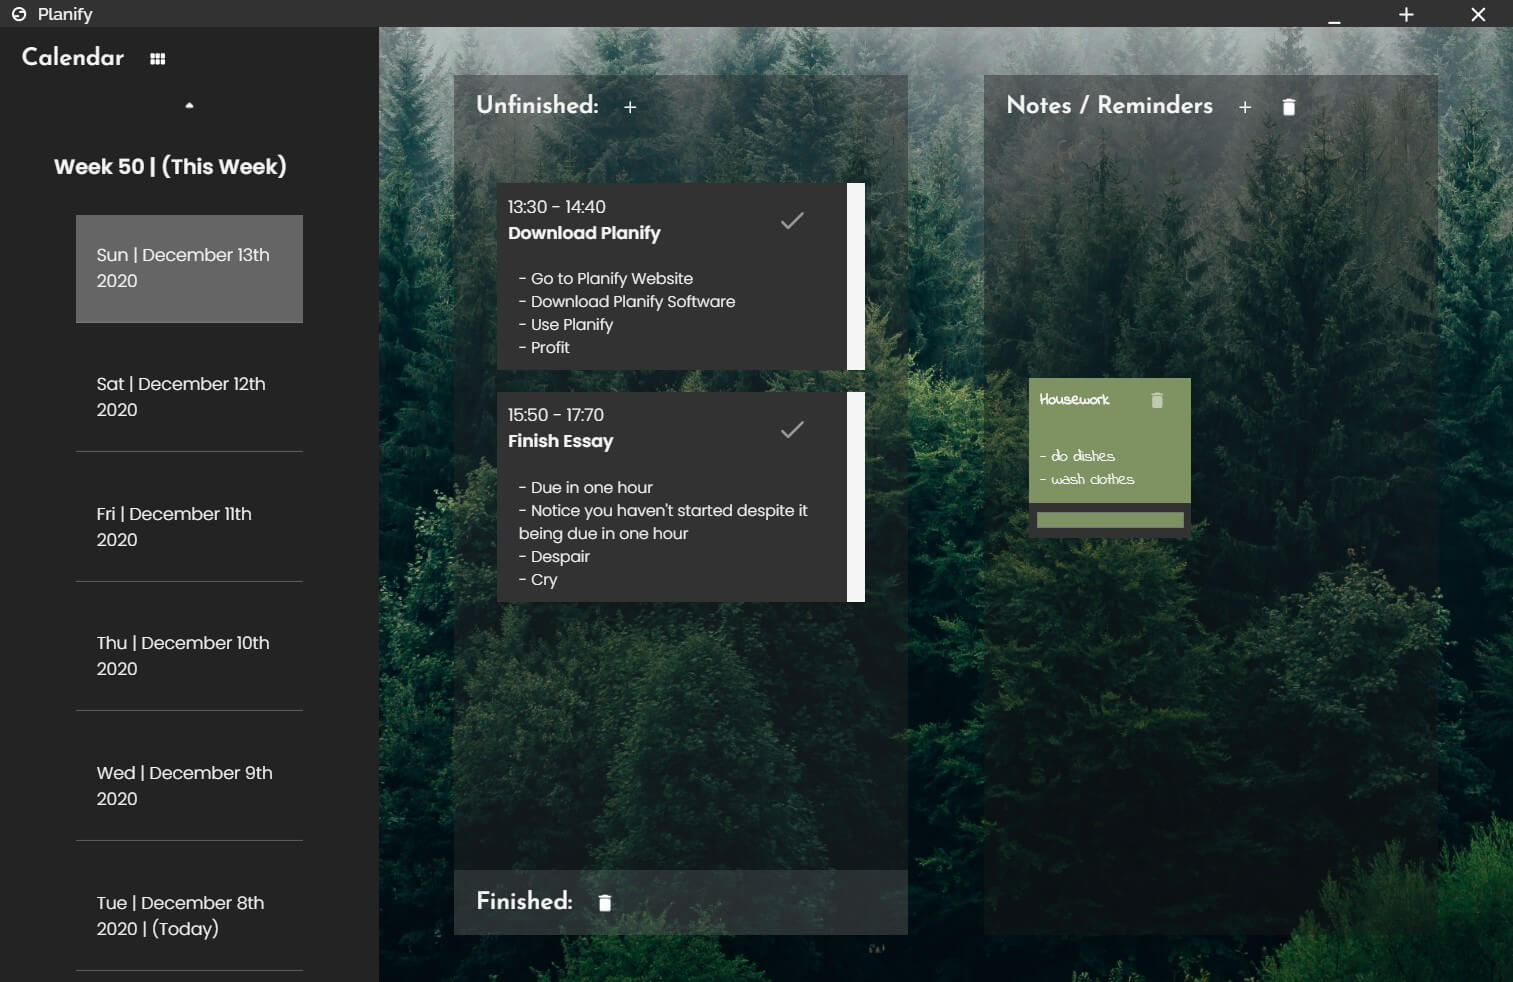Collapse the week list with the up arrow
The height and width of the screenshot is (982, 1513).
188,104
